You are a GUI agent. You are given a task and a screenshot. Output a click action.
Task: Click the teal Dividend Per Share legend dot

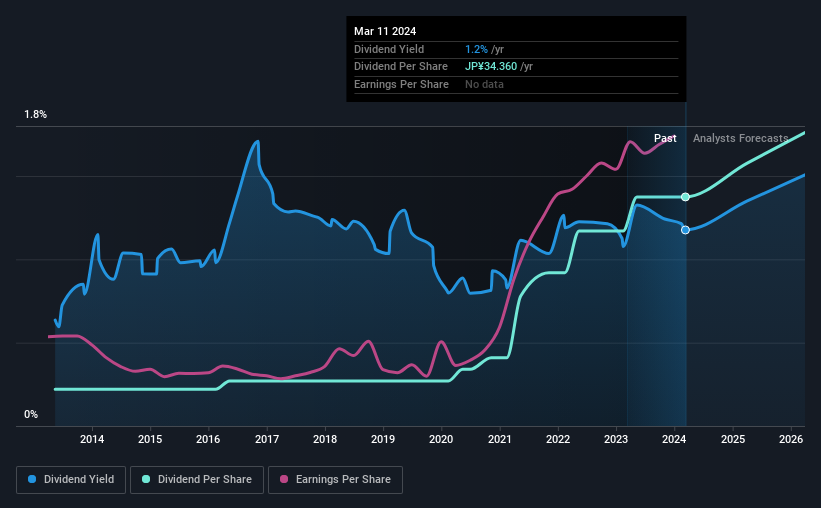(146, 479)
